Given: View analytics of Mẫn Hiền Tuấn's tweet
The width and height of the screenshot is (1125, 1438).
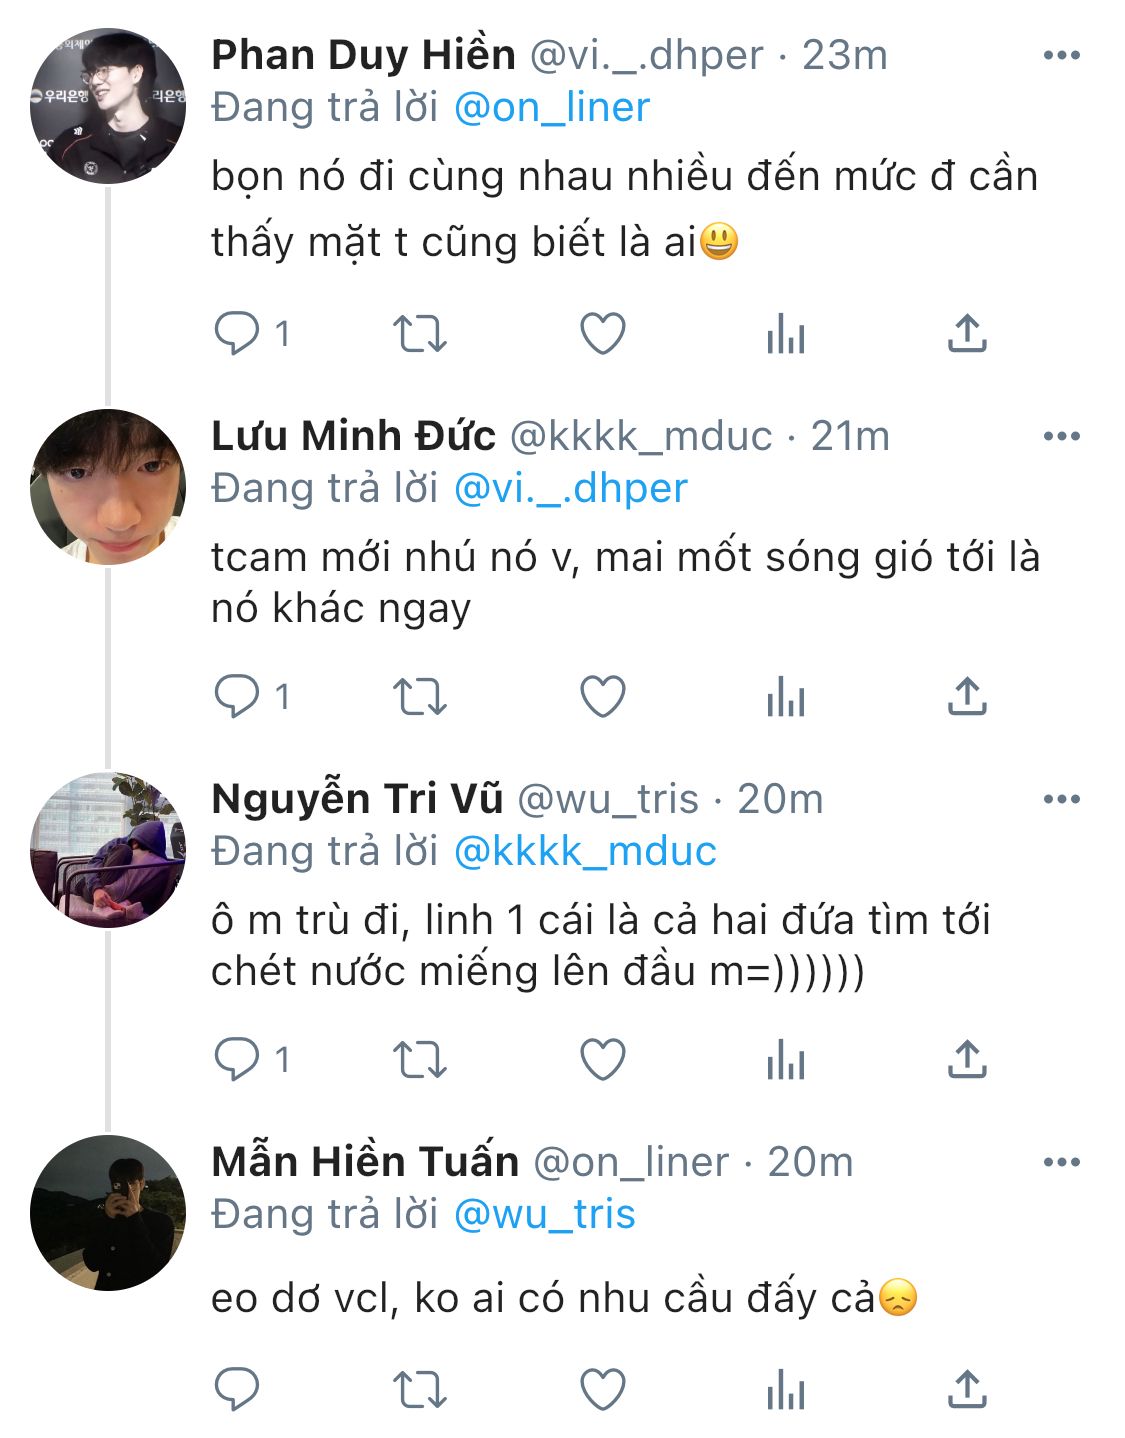Looking at the screenshot, I should click(786, 1390).
